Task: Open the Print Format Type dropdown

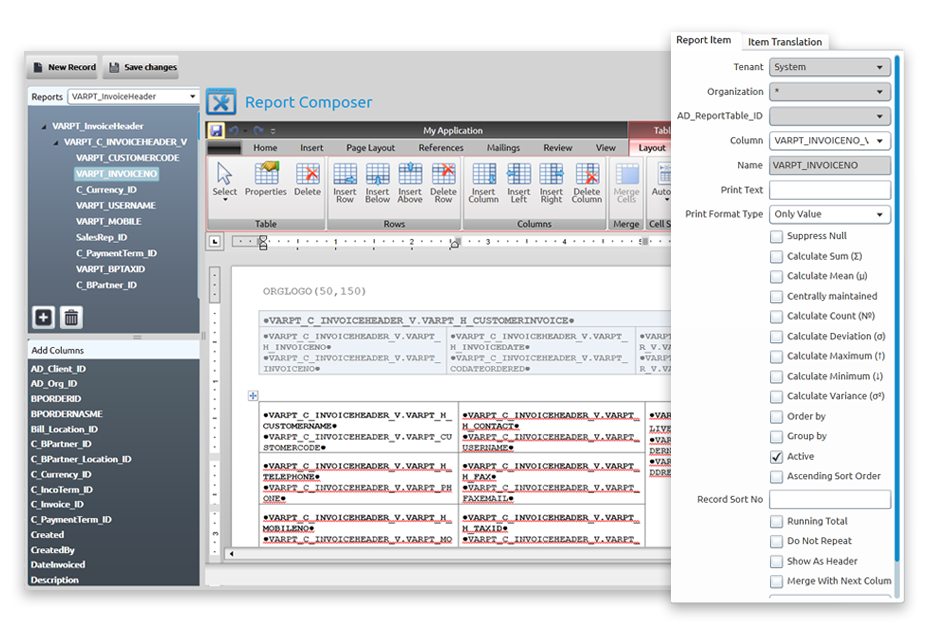Action: (x=830, y=213)
